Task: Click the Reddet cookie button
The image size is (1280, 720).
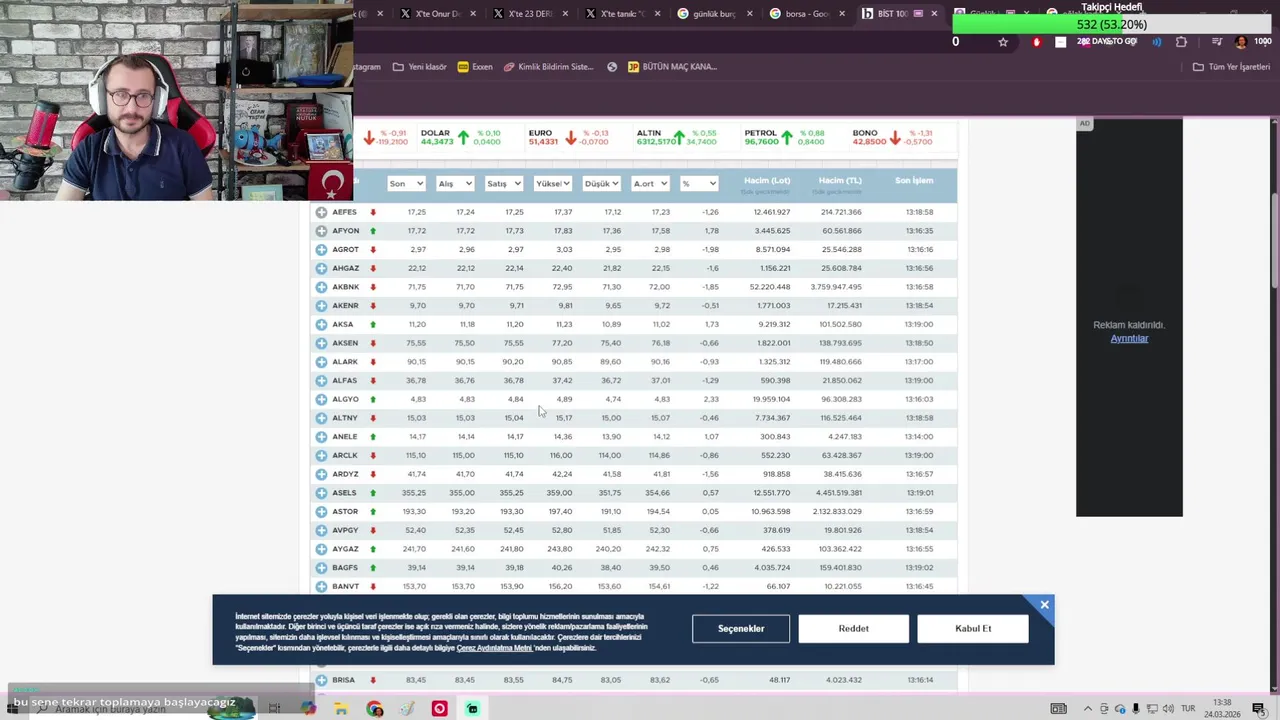Action: (854, 628)
